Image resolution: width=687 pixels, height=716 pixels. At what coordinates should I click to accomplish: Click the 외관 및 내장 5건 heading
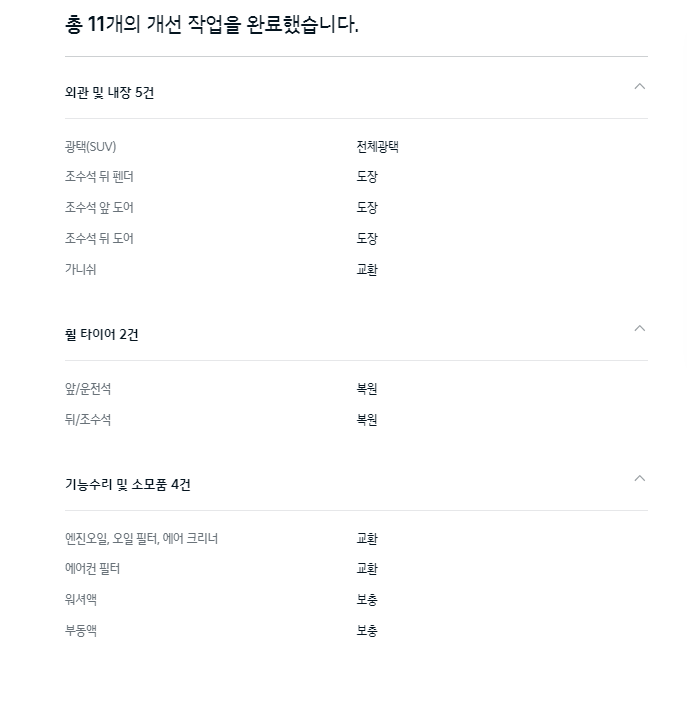(109, 93)
